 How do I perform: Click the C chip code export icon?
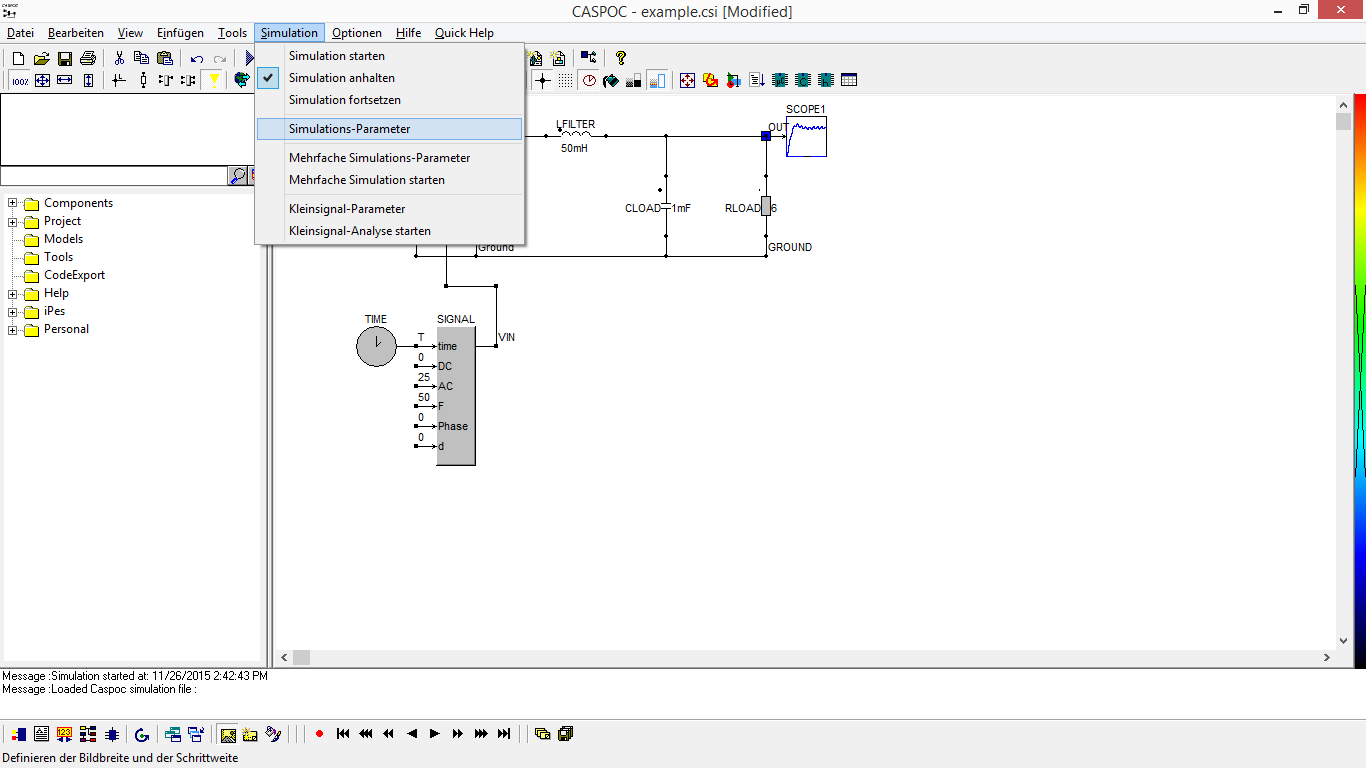pyautogui.click(x=803, y=80)
